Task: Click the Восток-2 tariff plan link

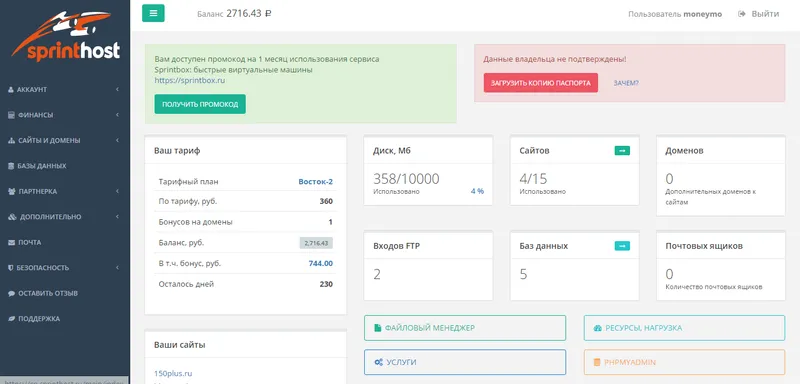Action: (315, 182)
